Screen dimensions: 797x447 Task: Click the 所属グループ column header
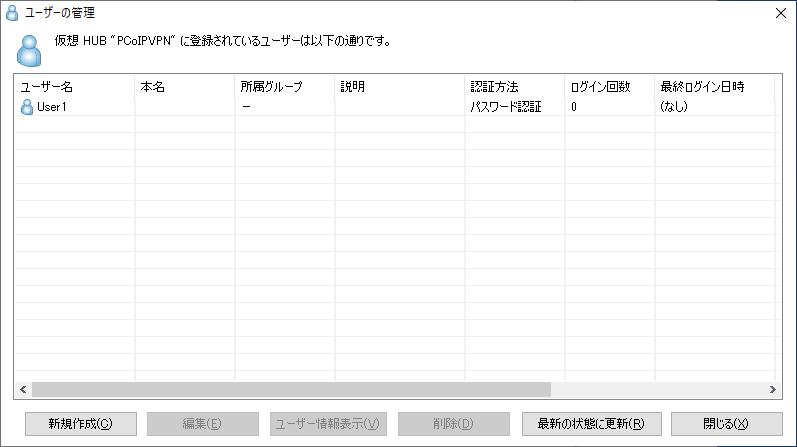point(285,87)
